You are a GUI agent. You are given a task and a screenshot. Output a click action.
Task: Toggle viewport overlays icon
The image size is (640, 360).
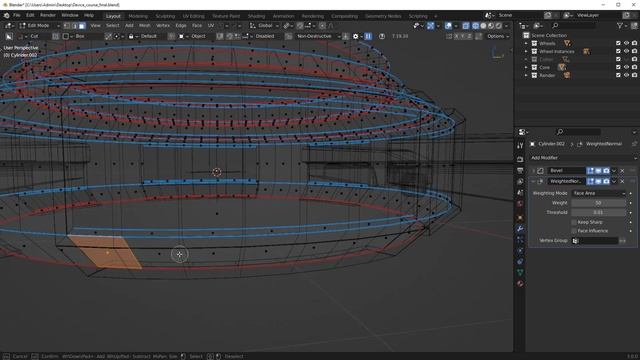pos(449,26)
